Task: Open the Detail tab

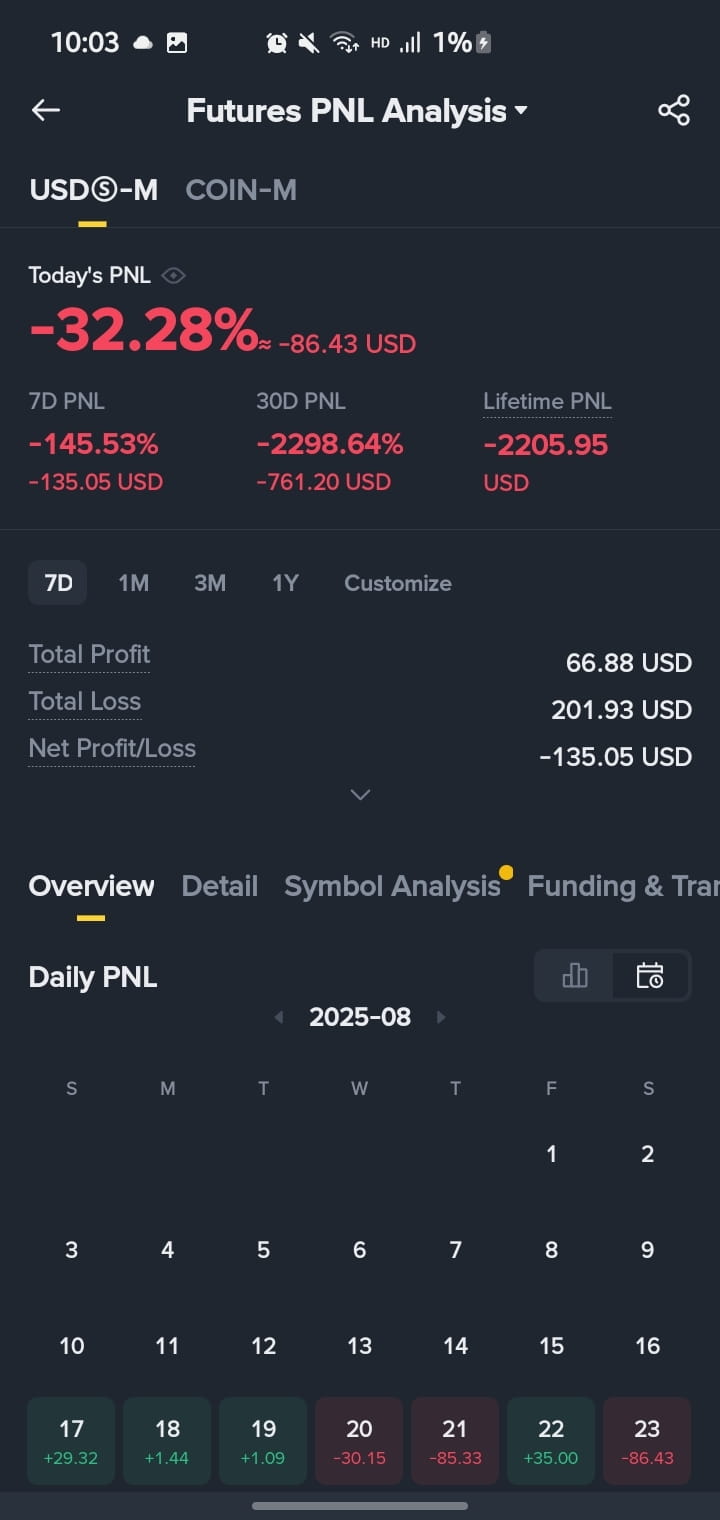Action: 220,886
